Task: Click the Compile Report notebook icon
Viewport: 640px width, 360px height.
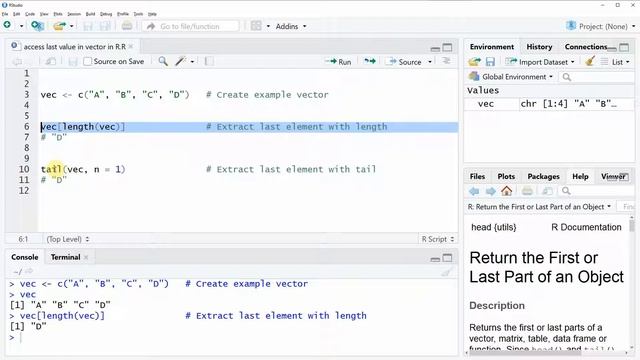Action: [x=209, y=61]
